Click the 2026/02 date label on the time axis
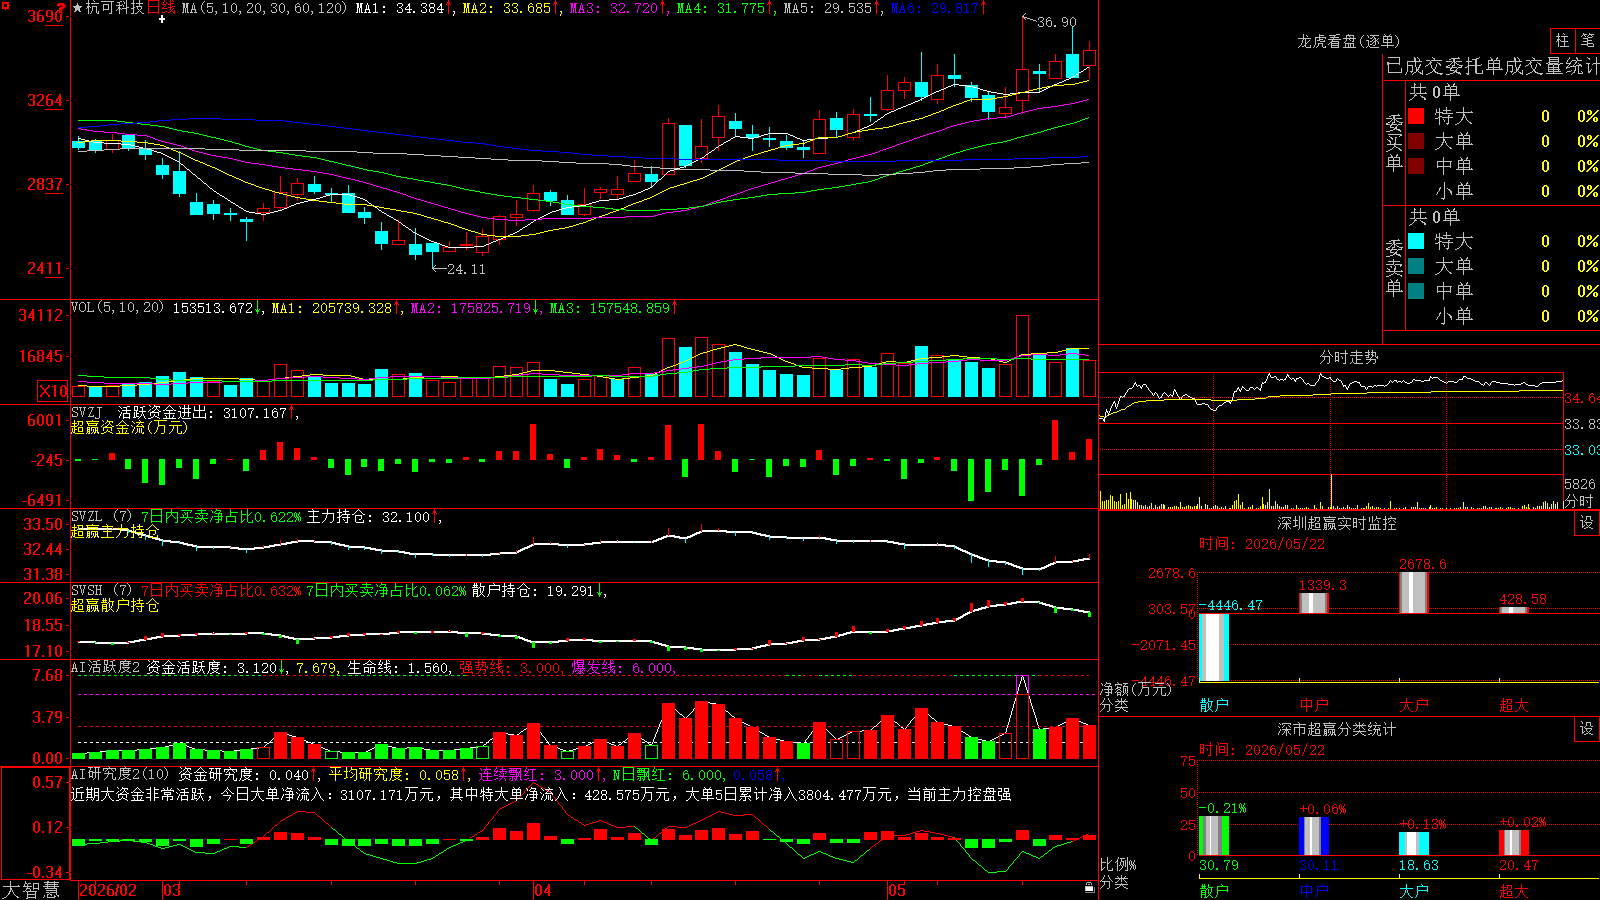This screenshot has width=1600, height=900. 108,890
